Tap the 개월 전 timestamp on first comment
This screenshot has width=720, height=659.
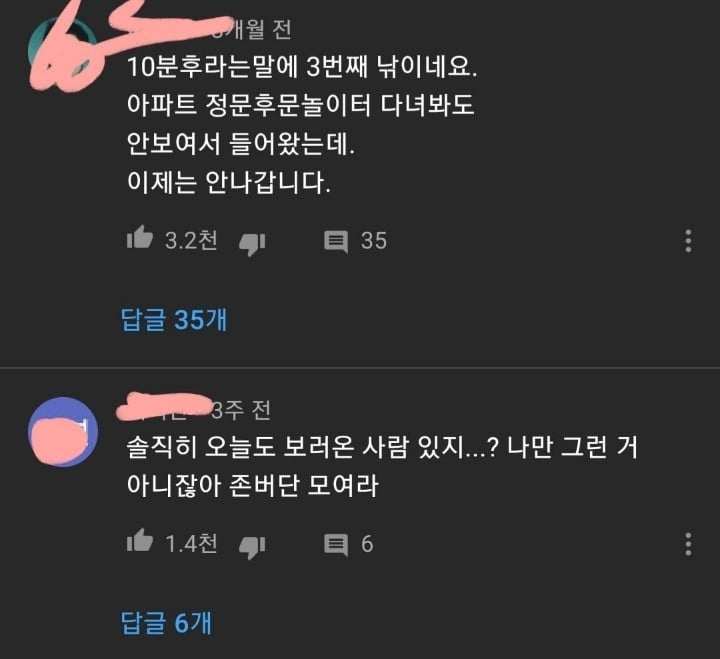click(x=255, y=29)
